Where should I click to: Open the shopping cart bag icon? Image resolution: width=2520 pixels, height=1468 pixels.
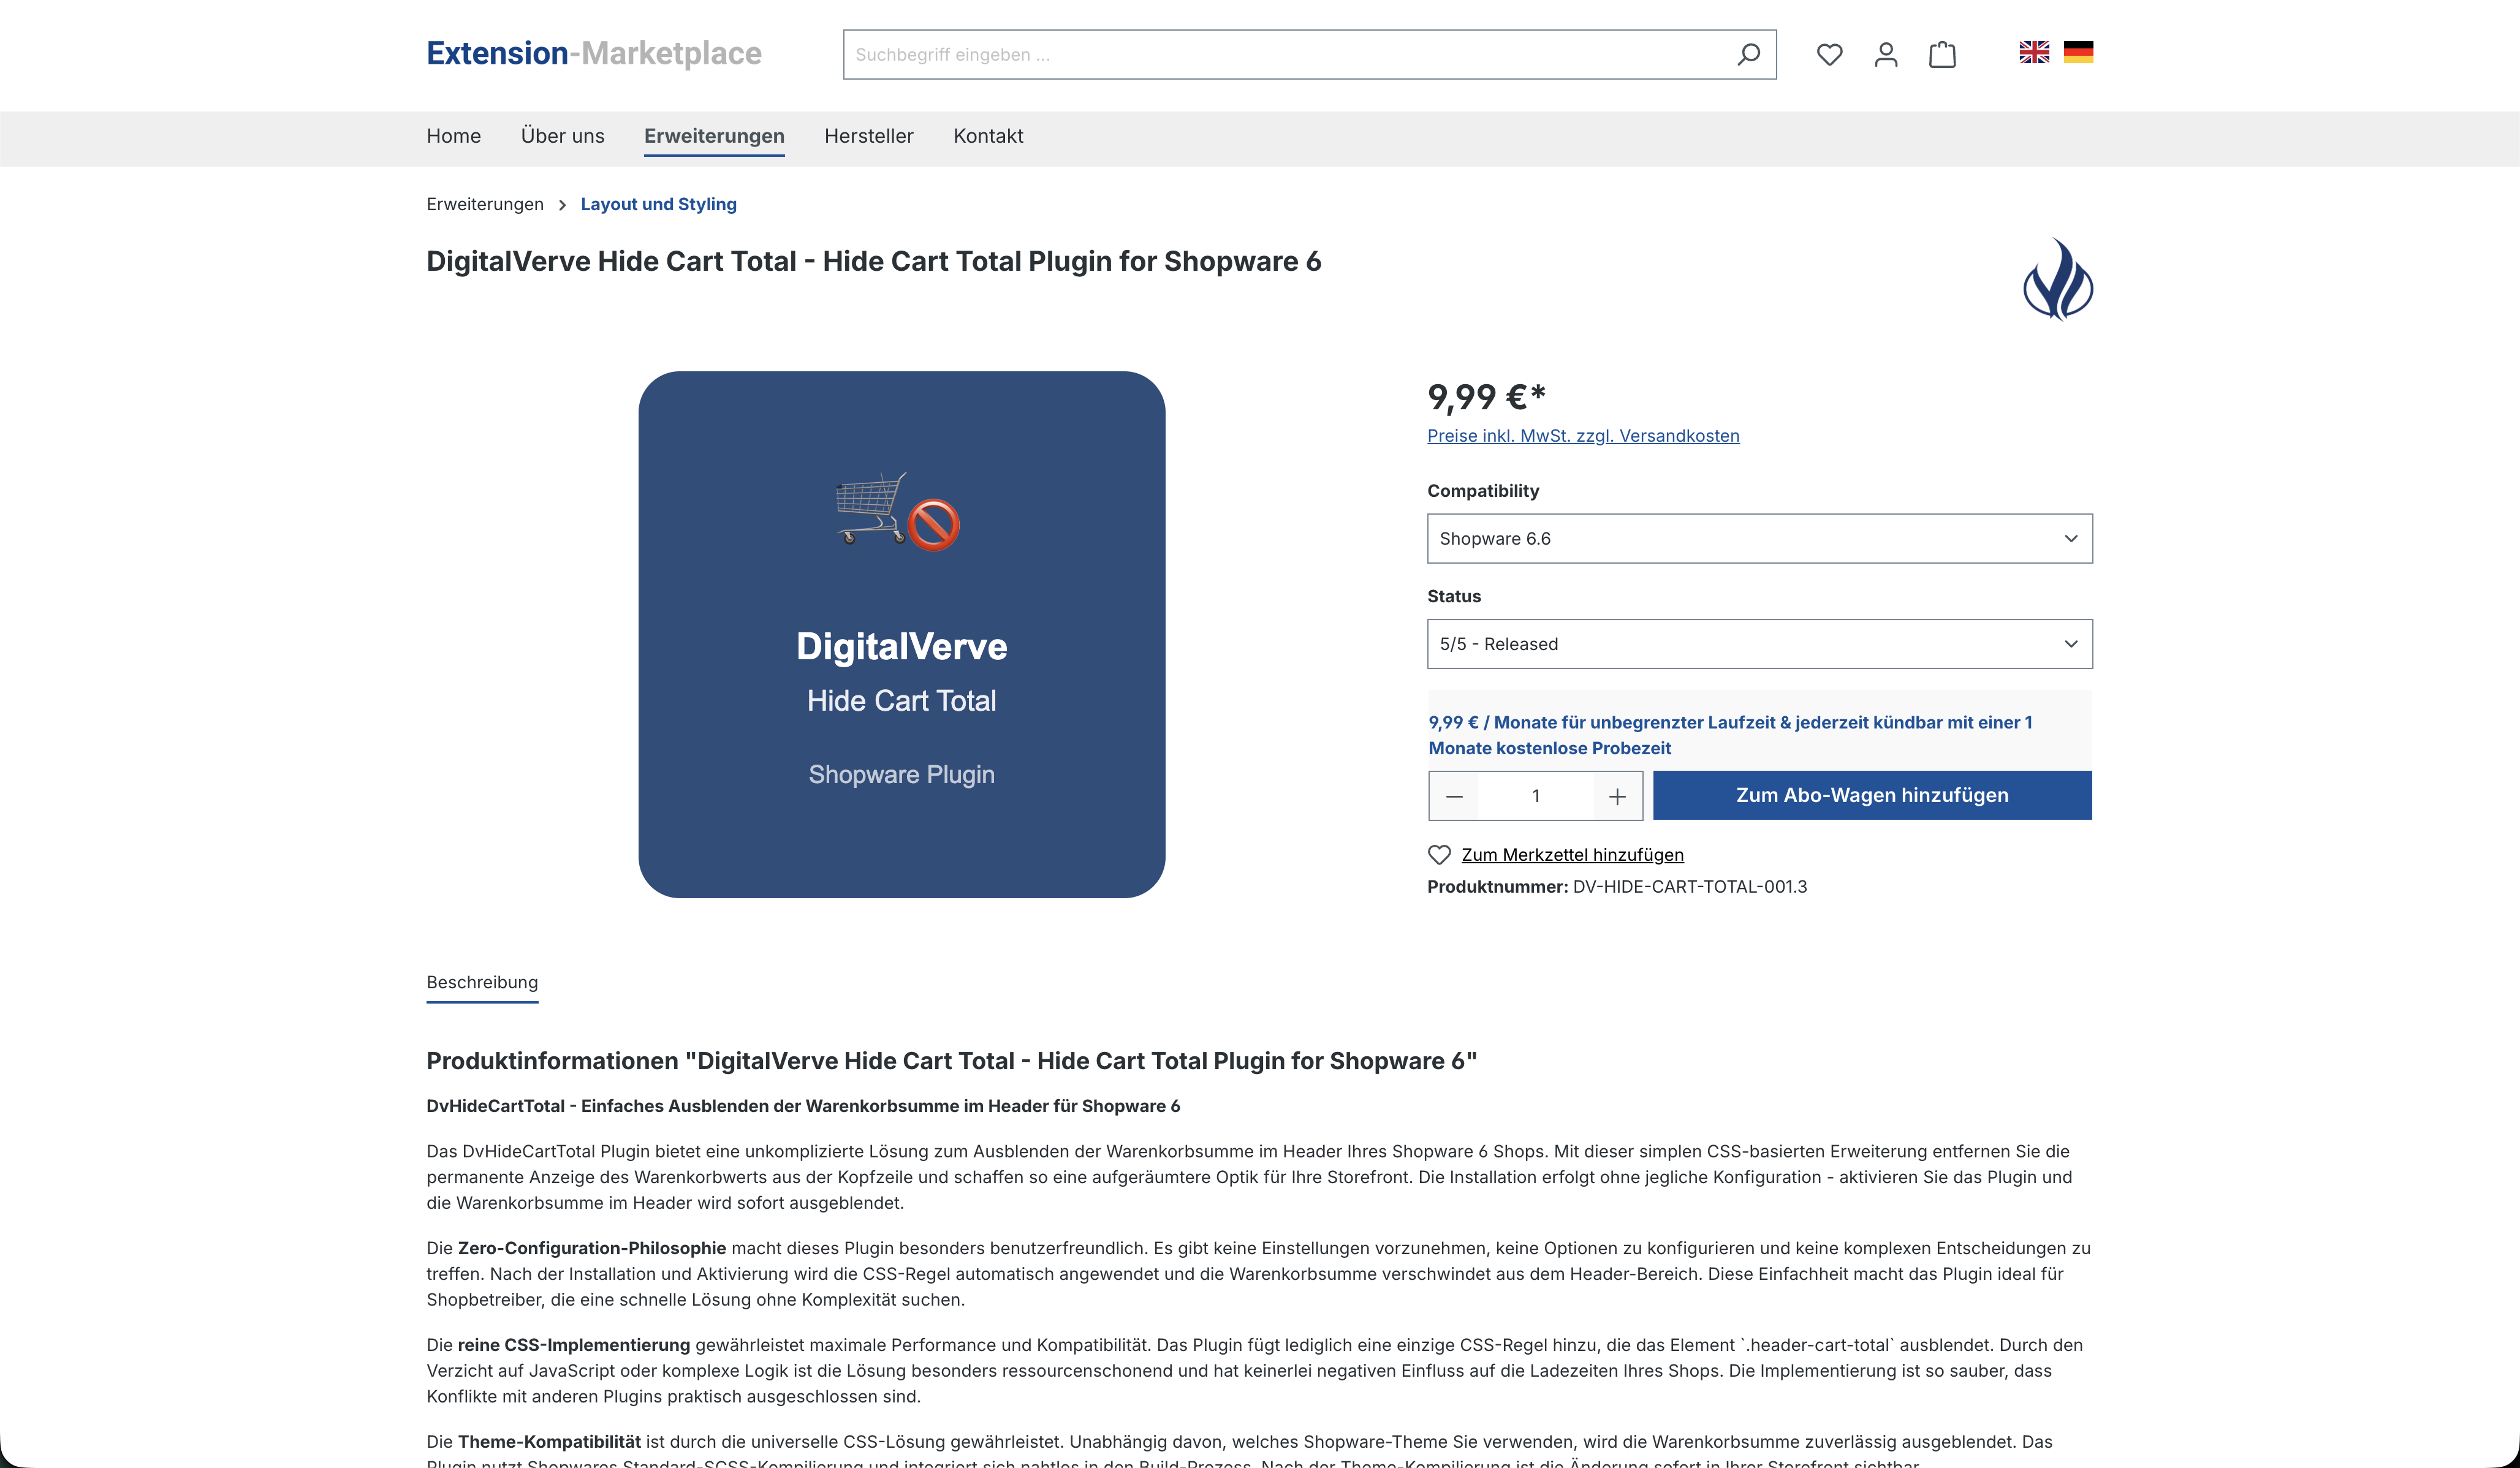tap(1942, 54)
